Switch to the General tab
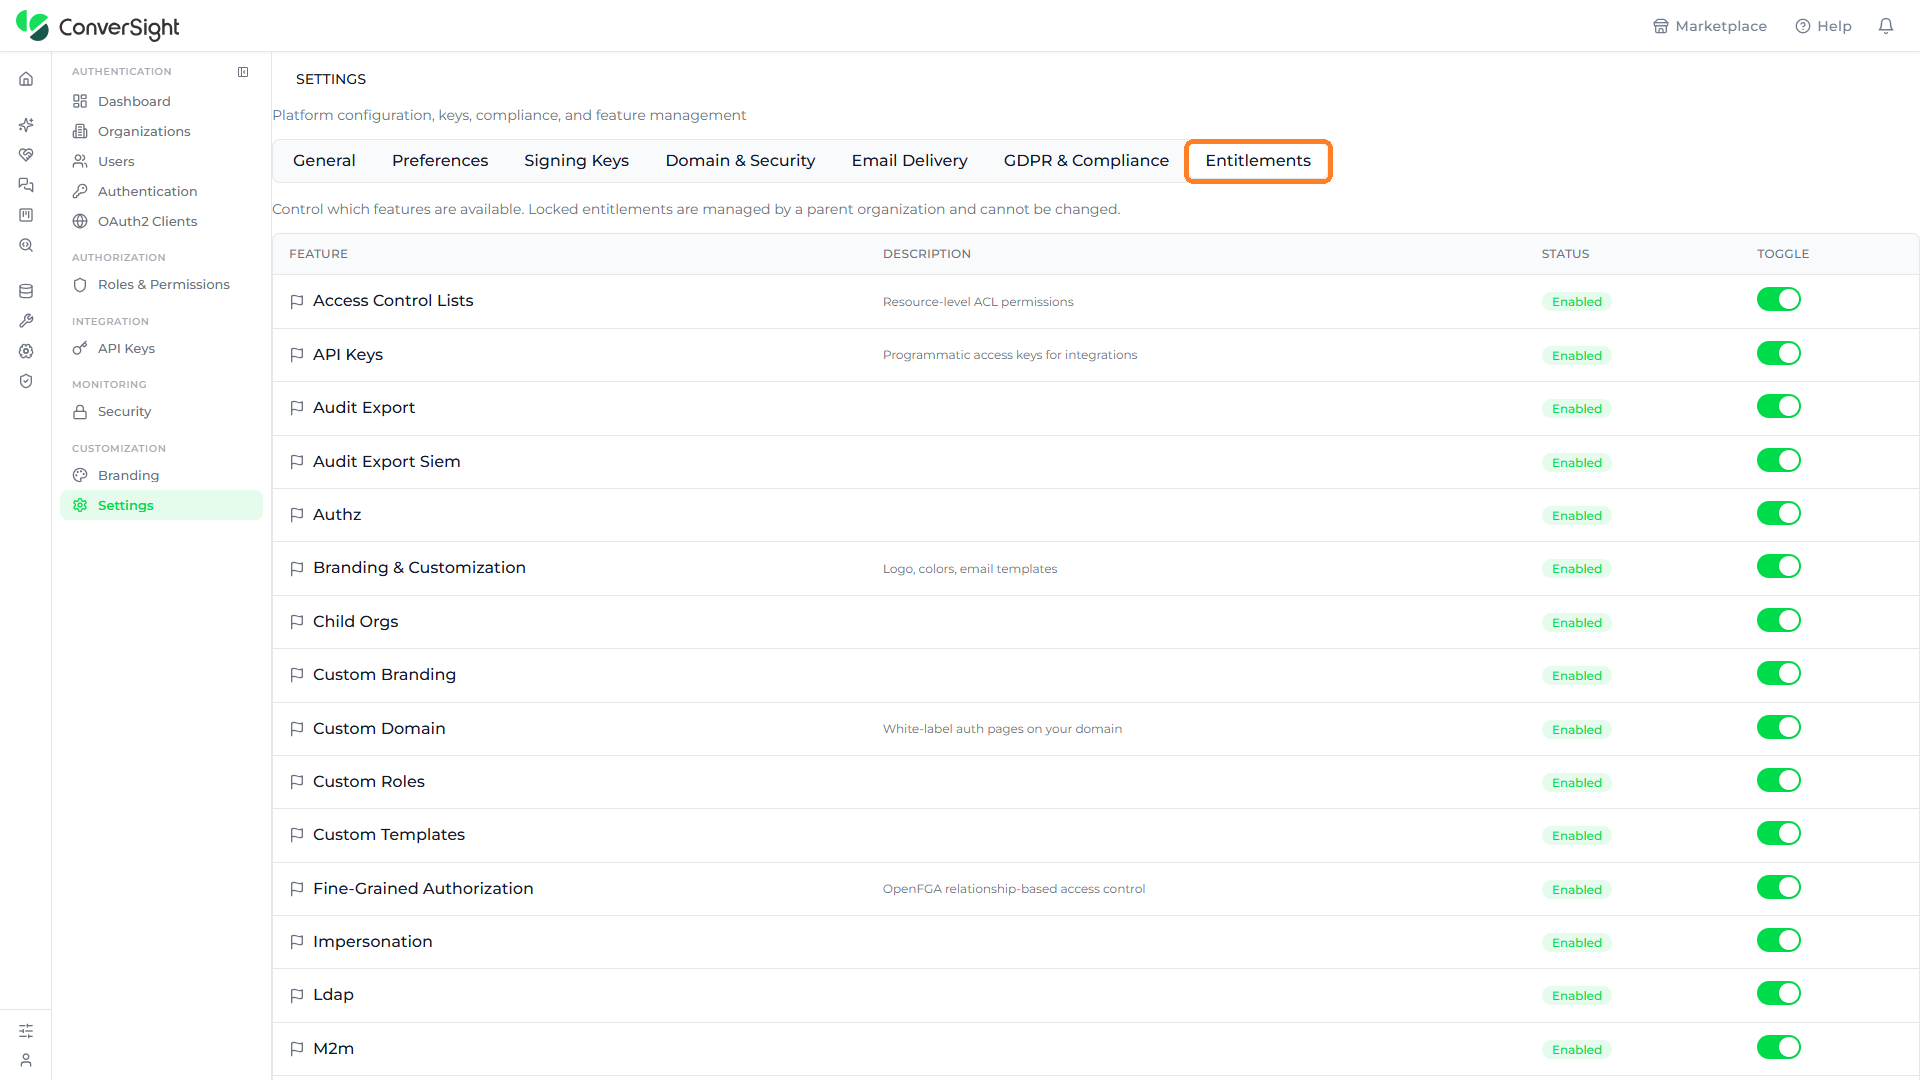 324,161
